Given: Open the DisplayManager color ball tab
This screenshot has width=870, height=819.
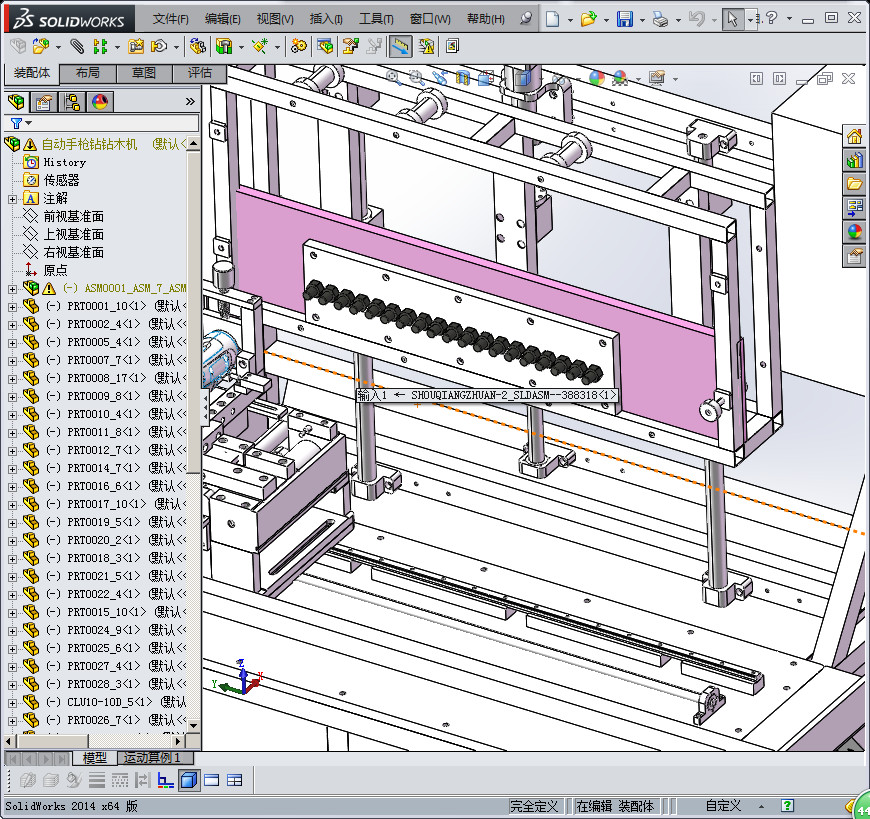Looking at the screenshot, I should 100,101.
